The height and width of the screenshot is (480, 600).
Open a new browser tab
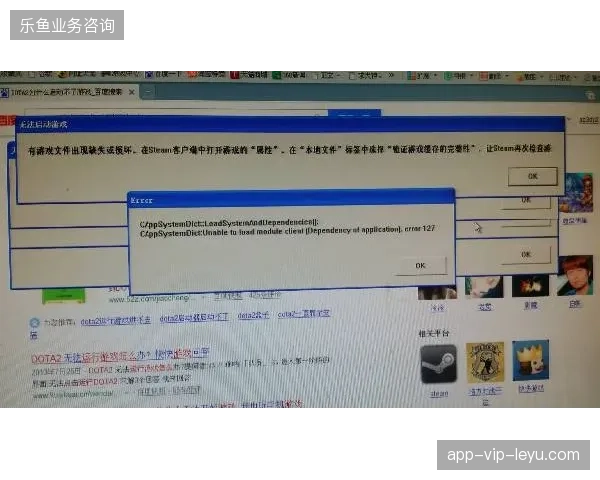click(148, 91)
